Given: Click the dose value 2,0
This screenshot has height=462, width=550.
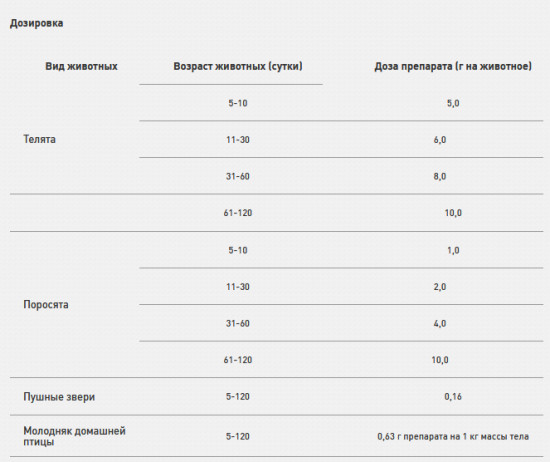Looking at the screenshot, I should click(x=440, y=287).
